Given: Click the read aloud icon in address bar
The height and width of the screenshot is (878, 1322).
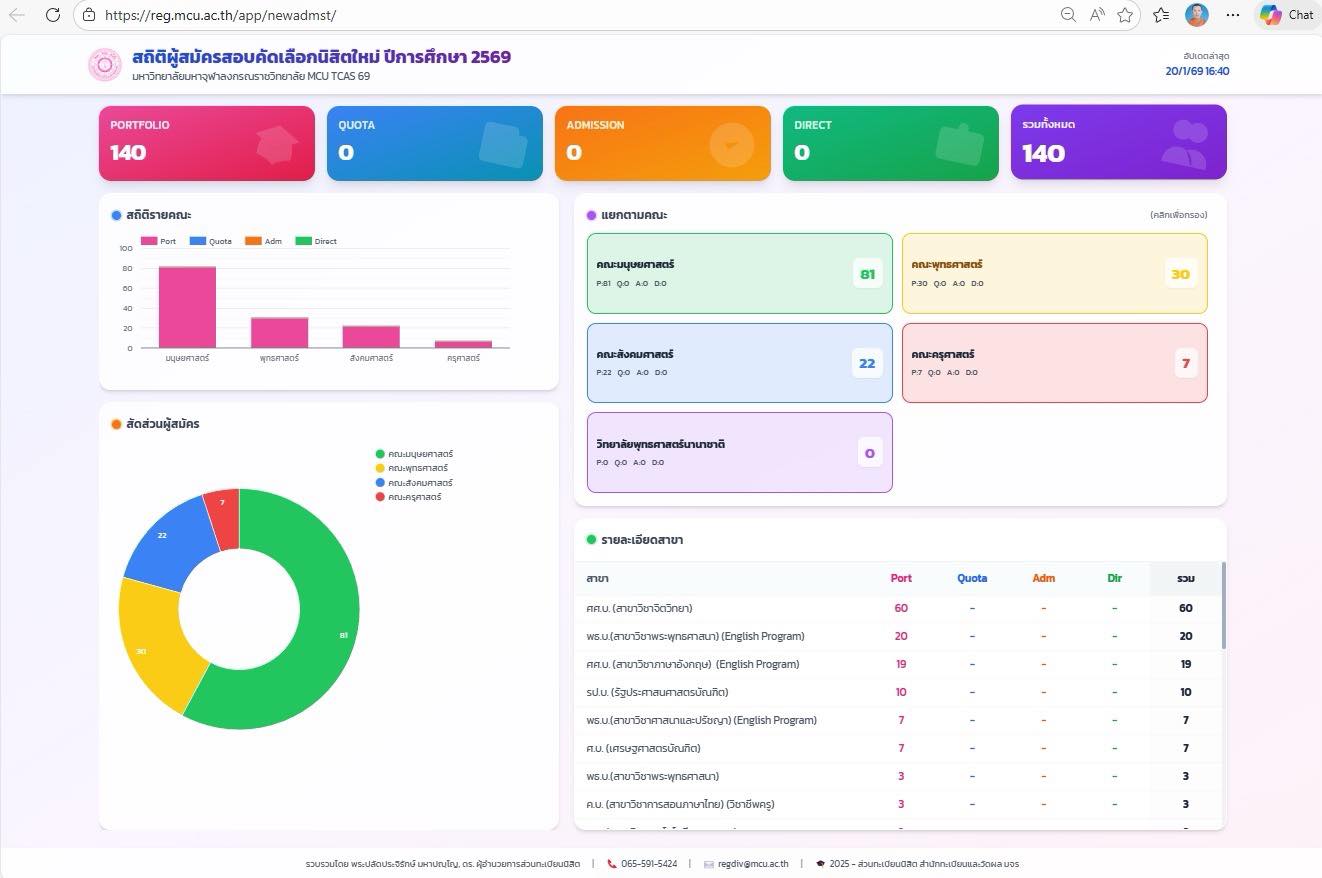Looking at the screenshot, I should (x=1097, y=15).
